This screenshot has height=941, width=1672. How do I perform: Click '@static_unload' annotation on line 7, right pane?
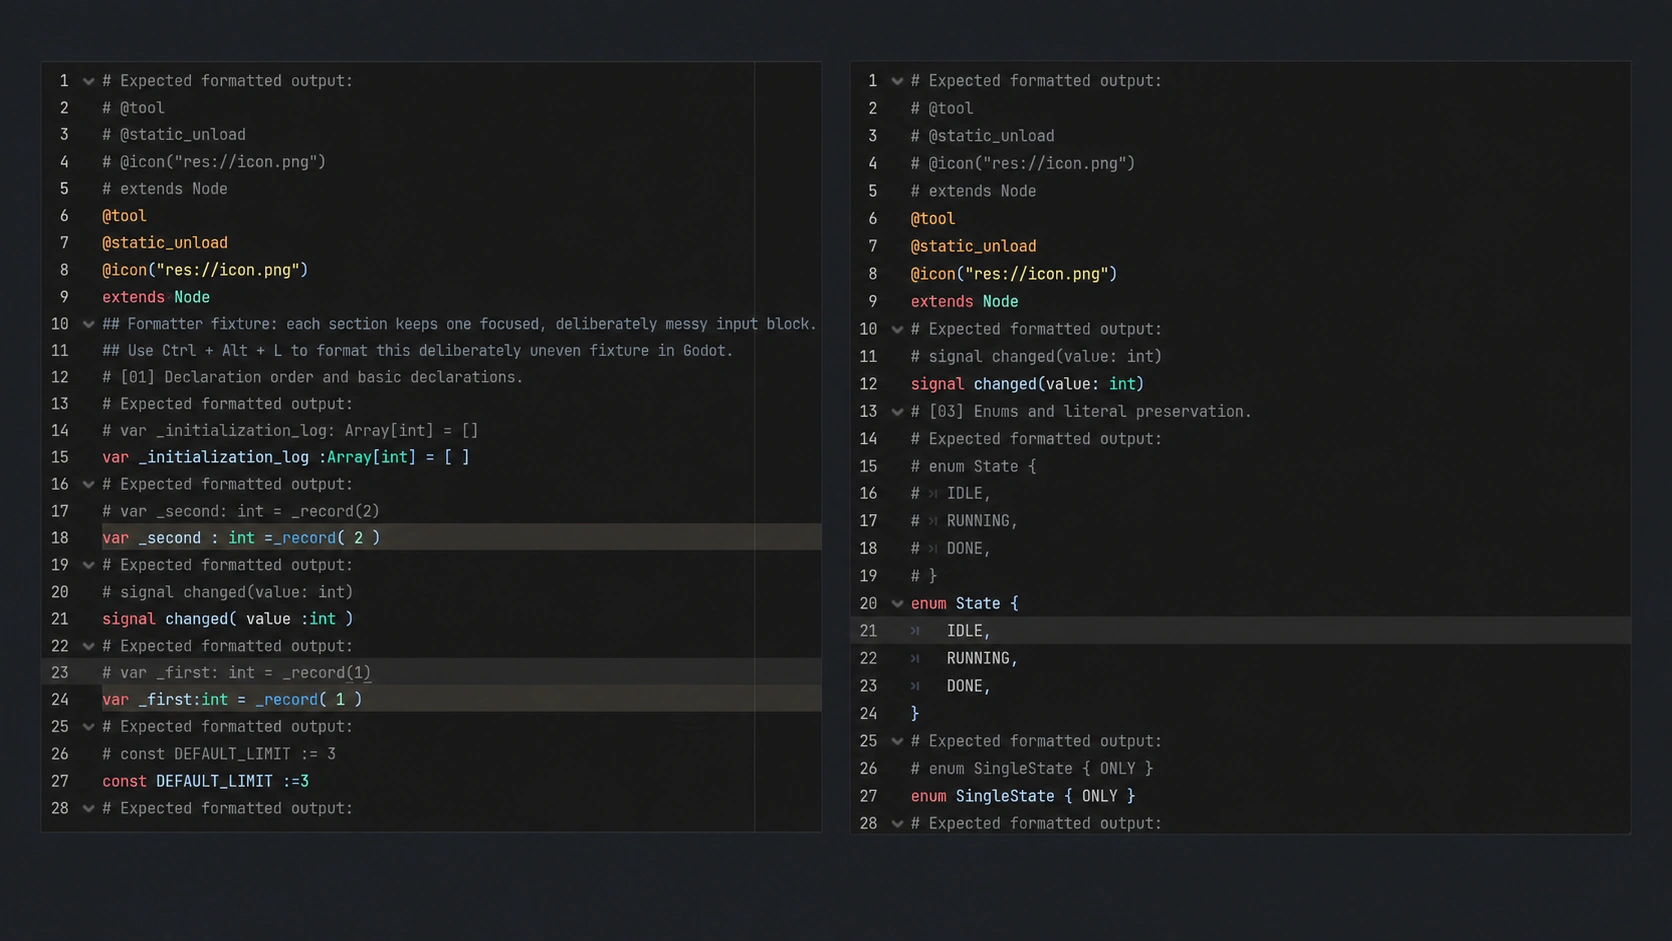coord(973,246)
